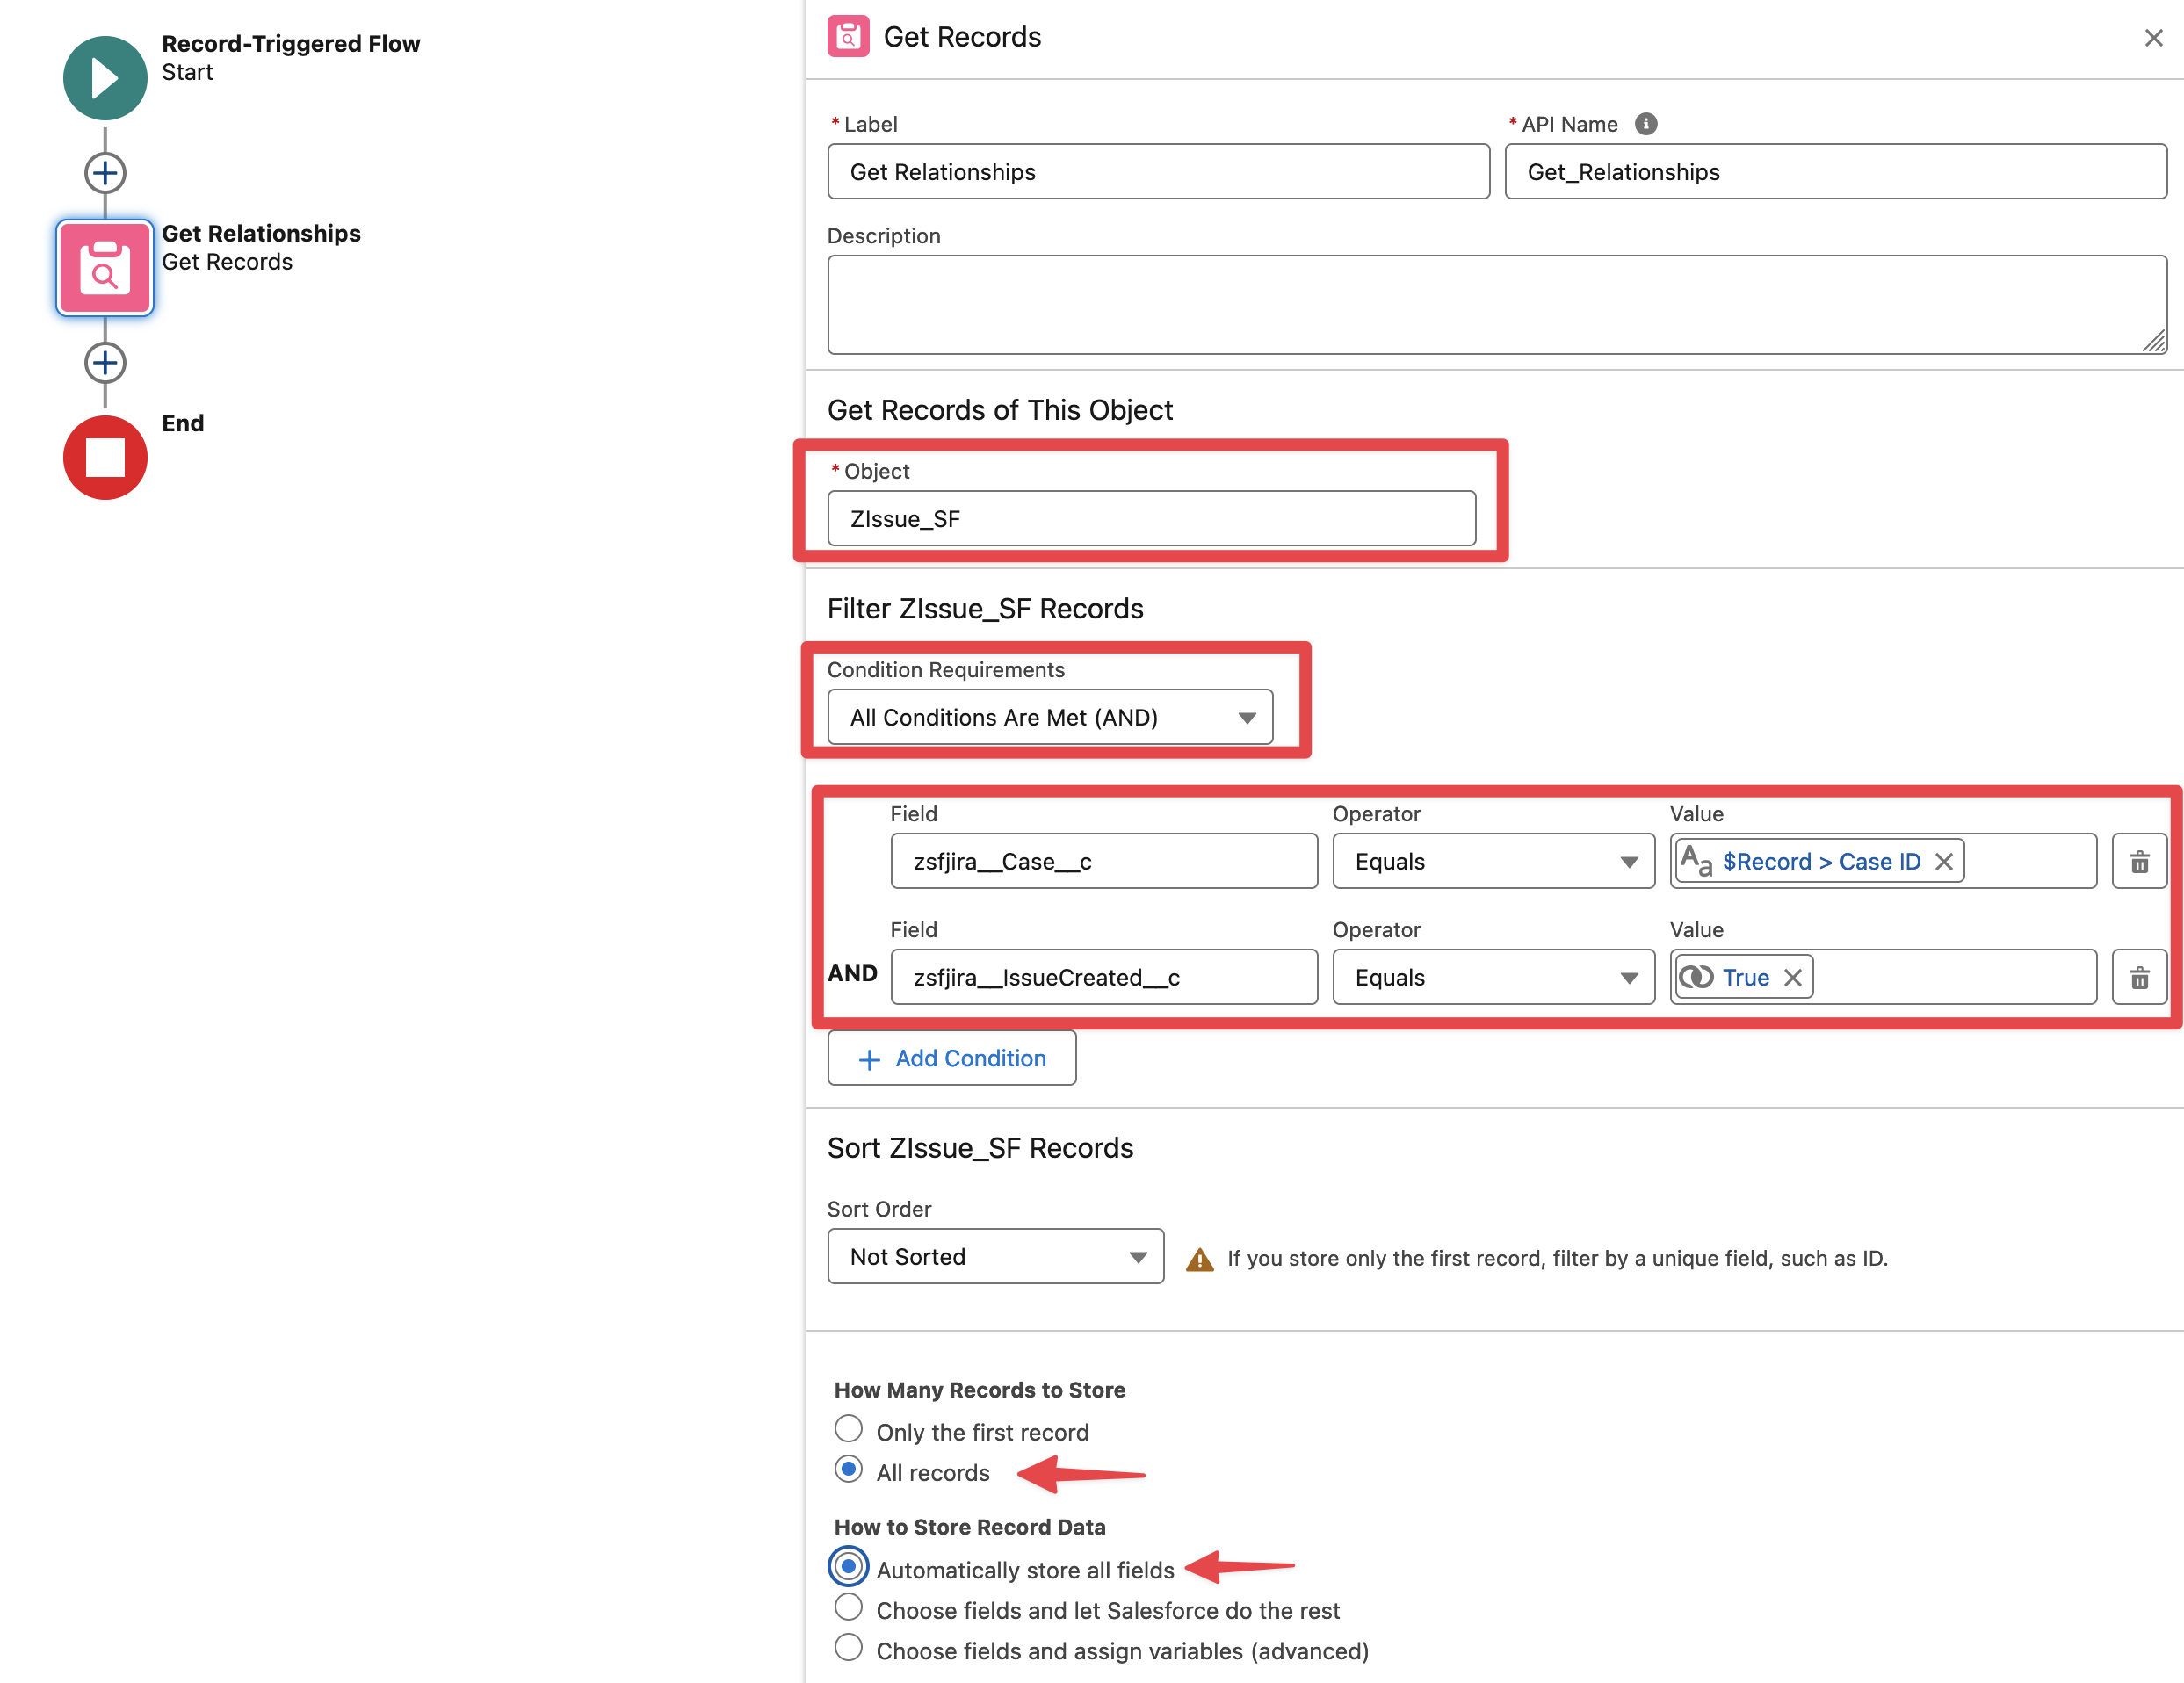
Task: Click the pink Get Relationships element icon
Action: [105, 268]
